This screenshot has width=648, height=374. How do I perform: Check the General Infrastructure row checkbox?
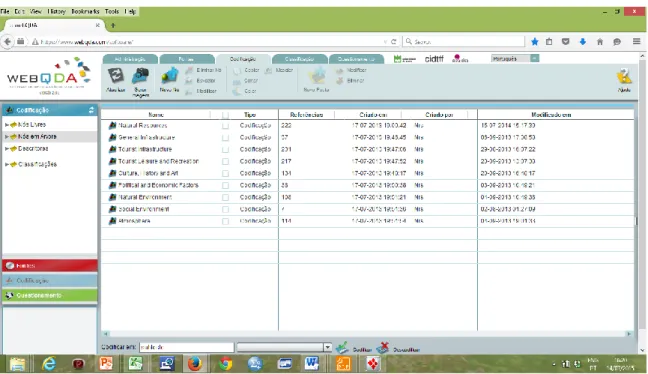(225, 138)
